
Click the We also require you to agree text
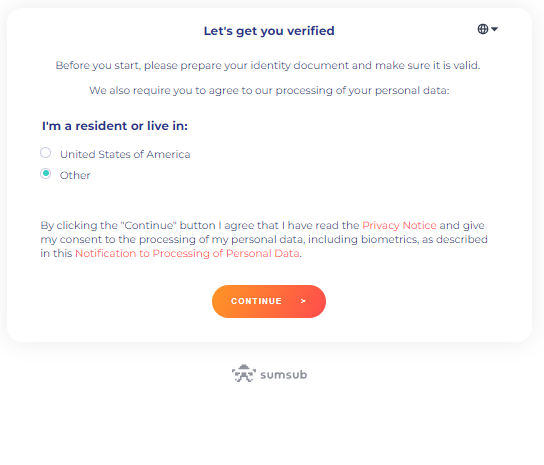(x=269, y=91)
